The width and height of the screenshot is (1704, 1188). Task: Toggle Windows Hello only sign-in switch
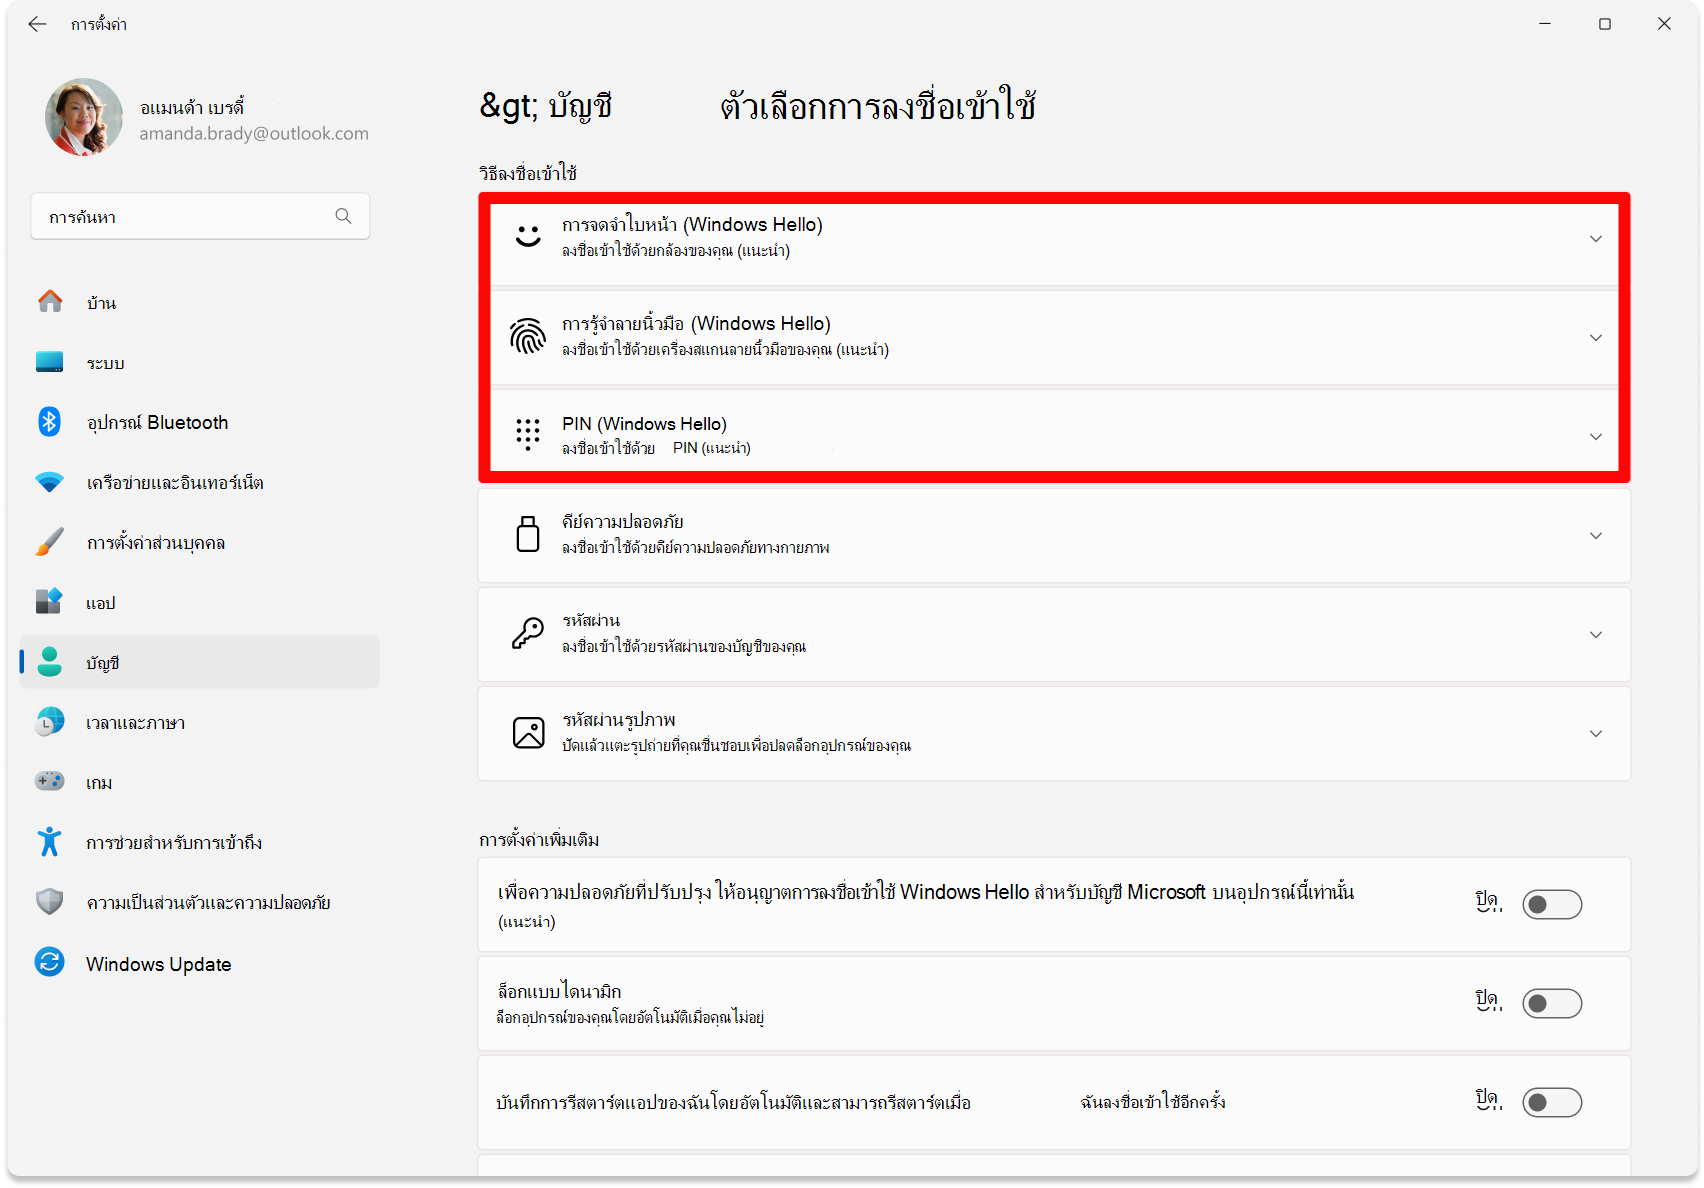1552,904
